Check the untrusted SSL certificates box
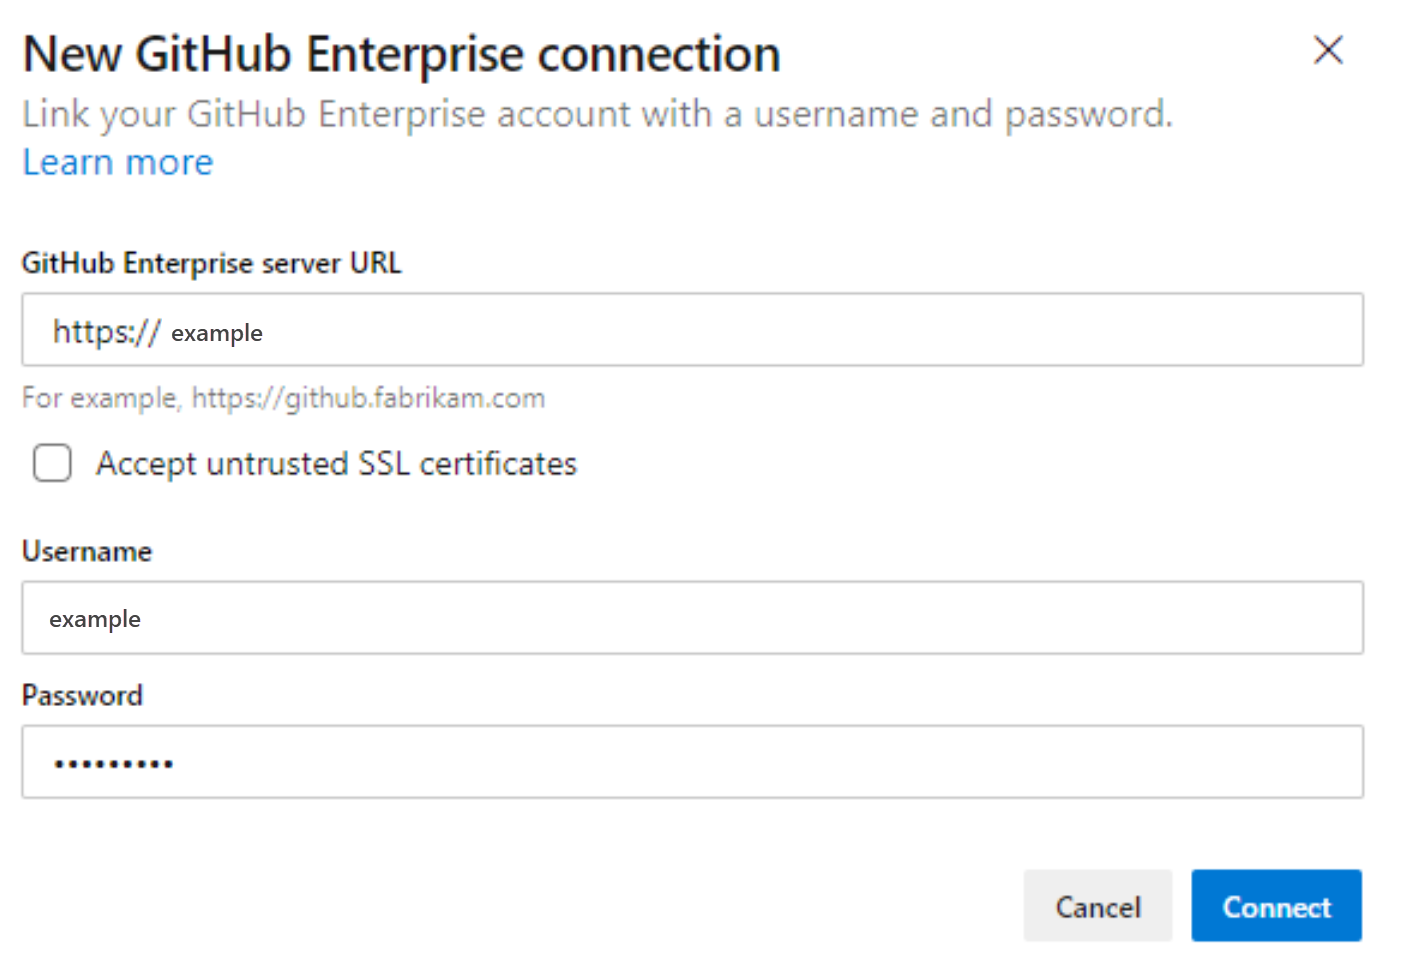The width and height of the screenshot is (1423, 959). [51, 463]
